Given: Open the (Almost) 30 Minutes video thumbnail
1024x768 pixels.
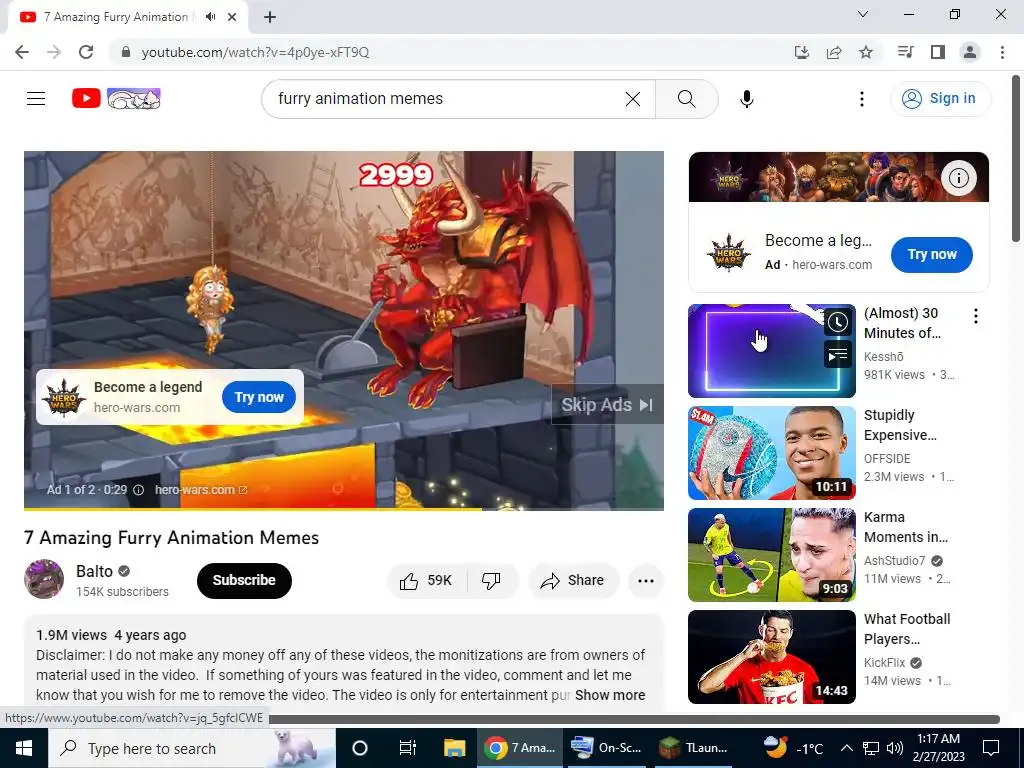Looking at the screenshot, I should [771, 351].
